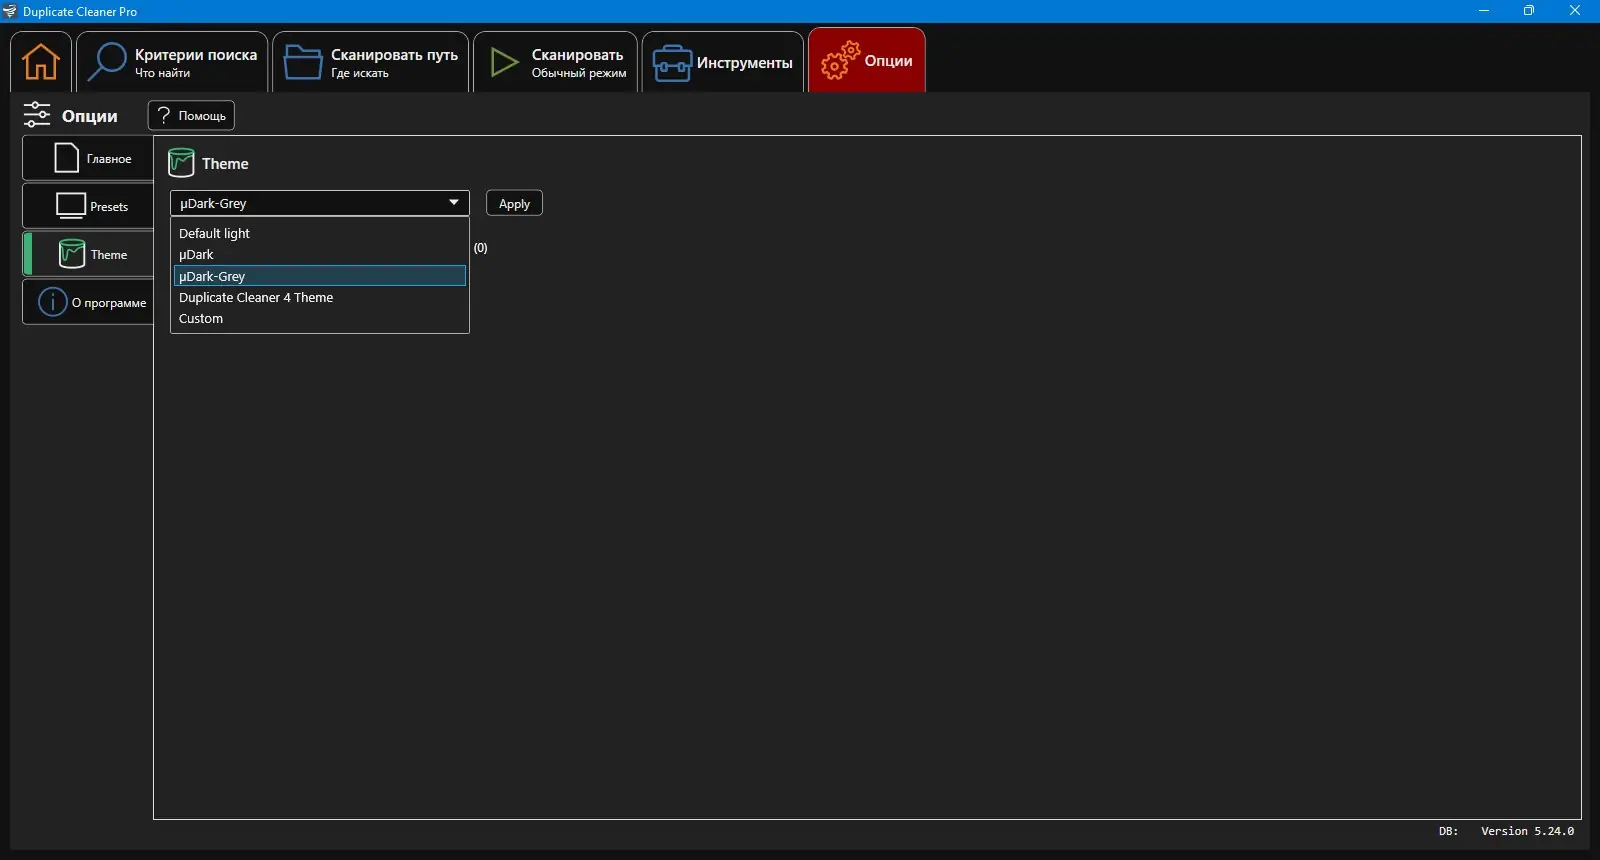Switch to the Сканировать путь tab

click(x=371, y=62)
